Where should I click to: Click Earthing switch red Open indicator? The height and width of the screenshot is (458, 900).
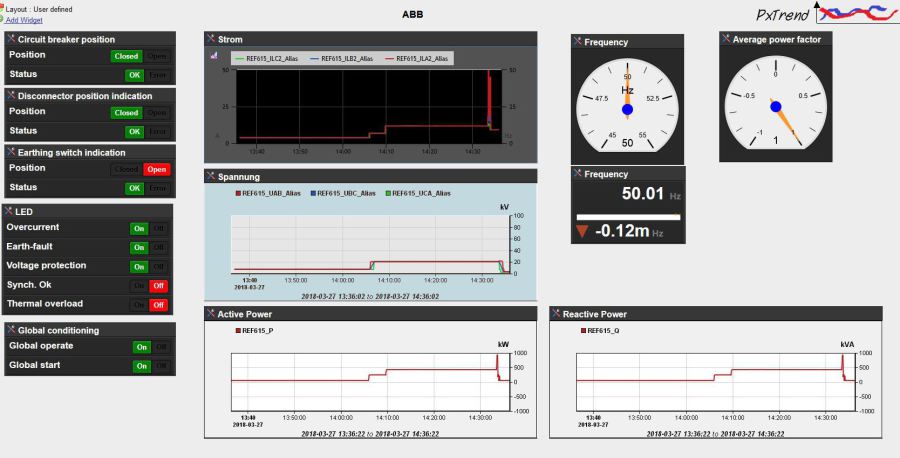(x=157, y=169)
